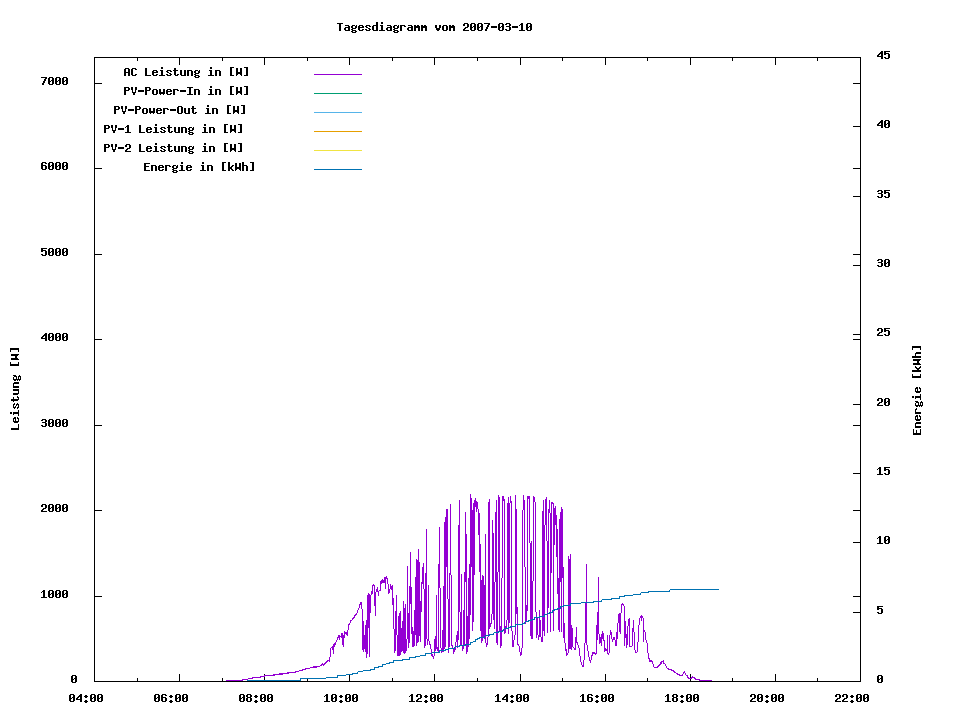The image size is (960, 720).
Task: Select the 04:00 time axis label
Action: tap(86, 698)
